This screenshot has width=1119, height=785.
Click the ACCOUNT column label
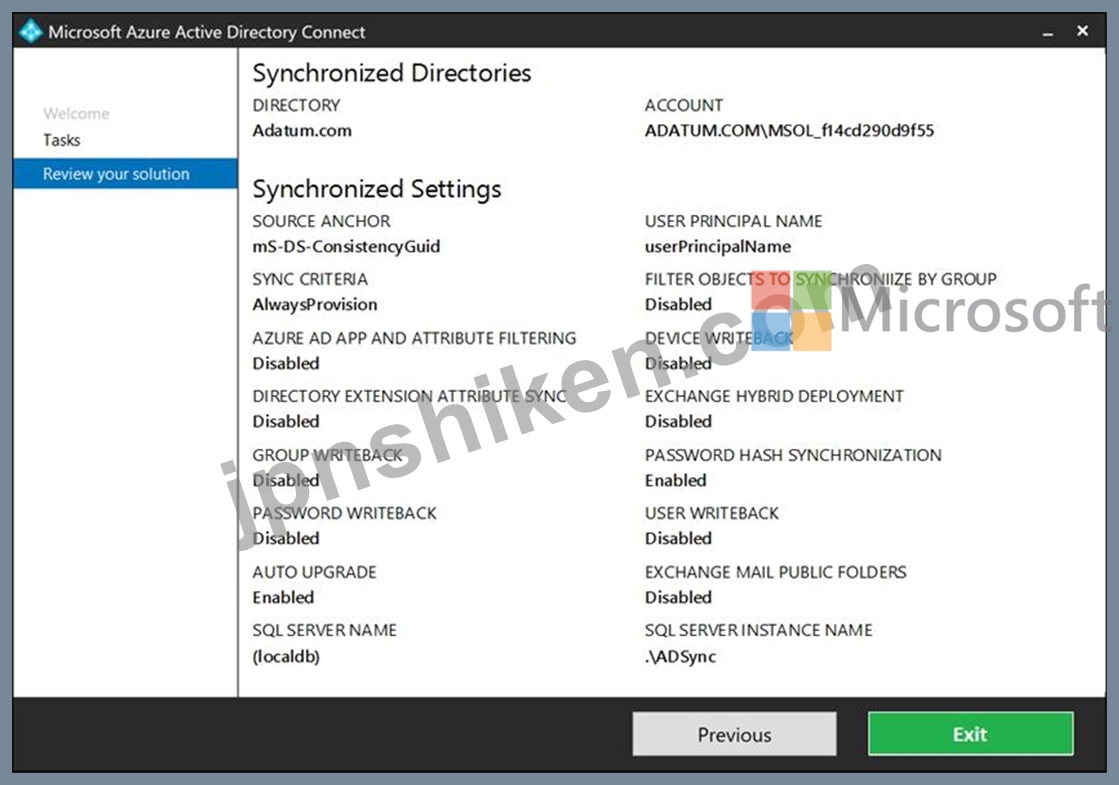tap(684, 106)
